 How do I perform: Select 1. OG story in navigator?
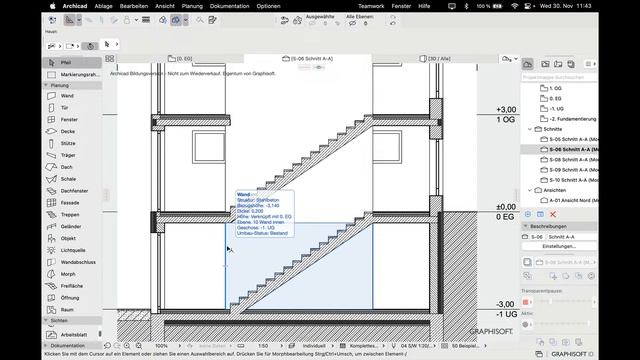[x=556, y=88]
